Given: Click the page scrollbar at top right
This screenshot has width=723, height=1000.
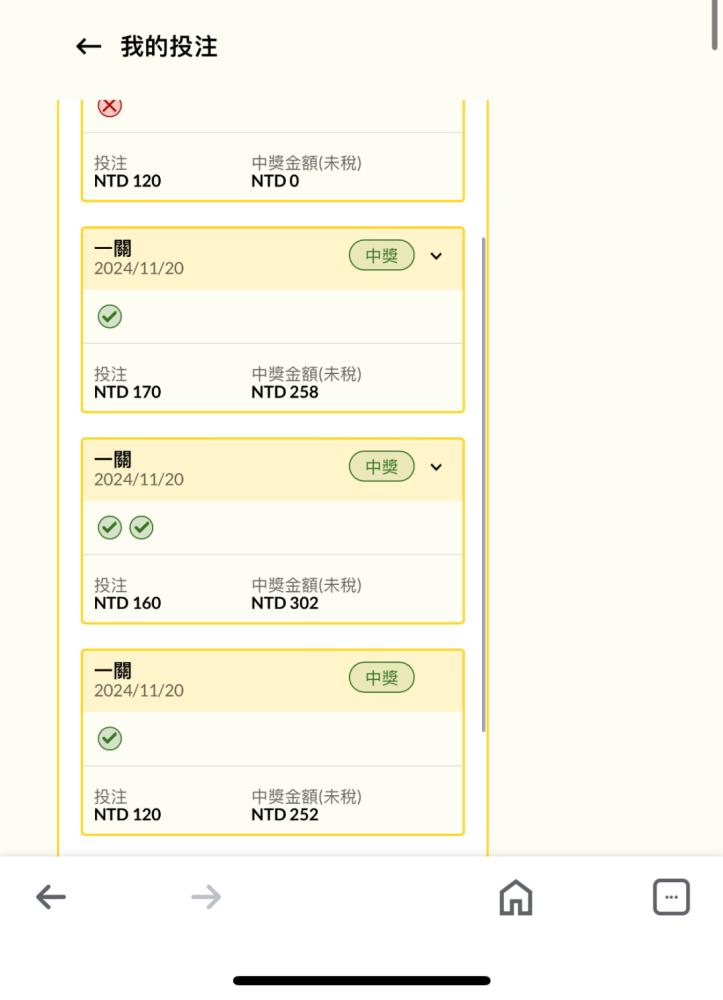Looking at the screenshot, I should pos(715,24).
